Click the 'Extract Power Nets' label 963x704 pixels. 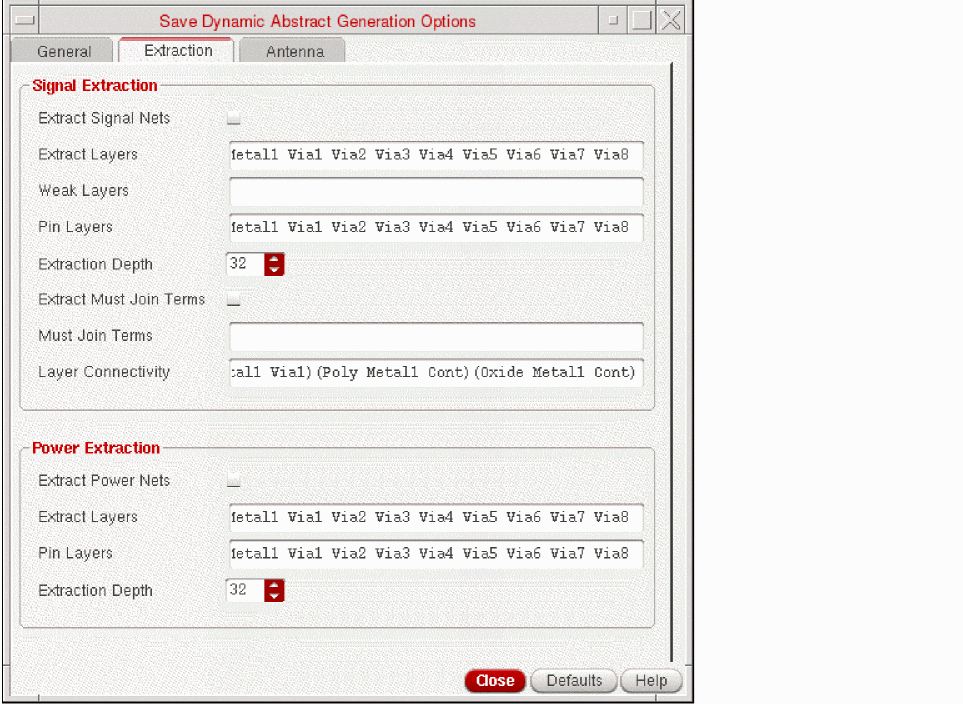coord(104,480)
